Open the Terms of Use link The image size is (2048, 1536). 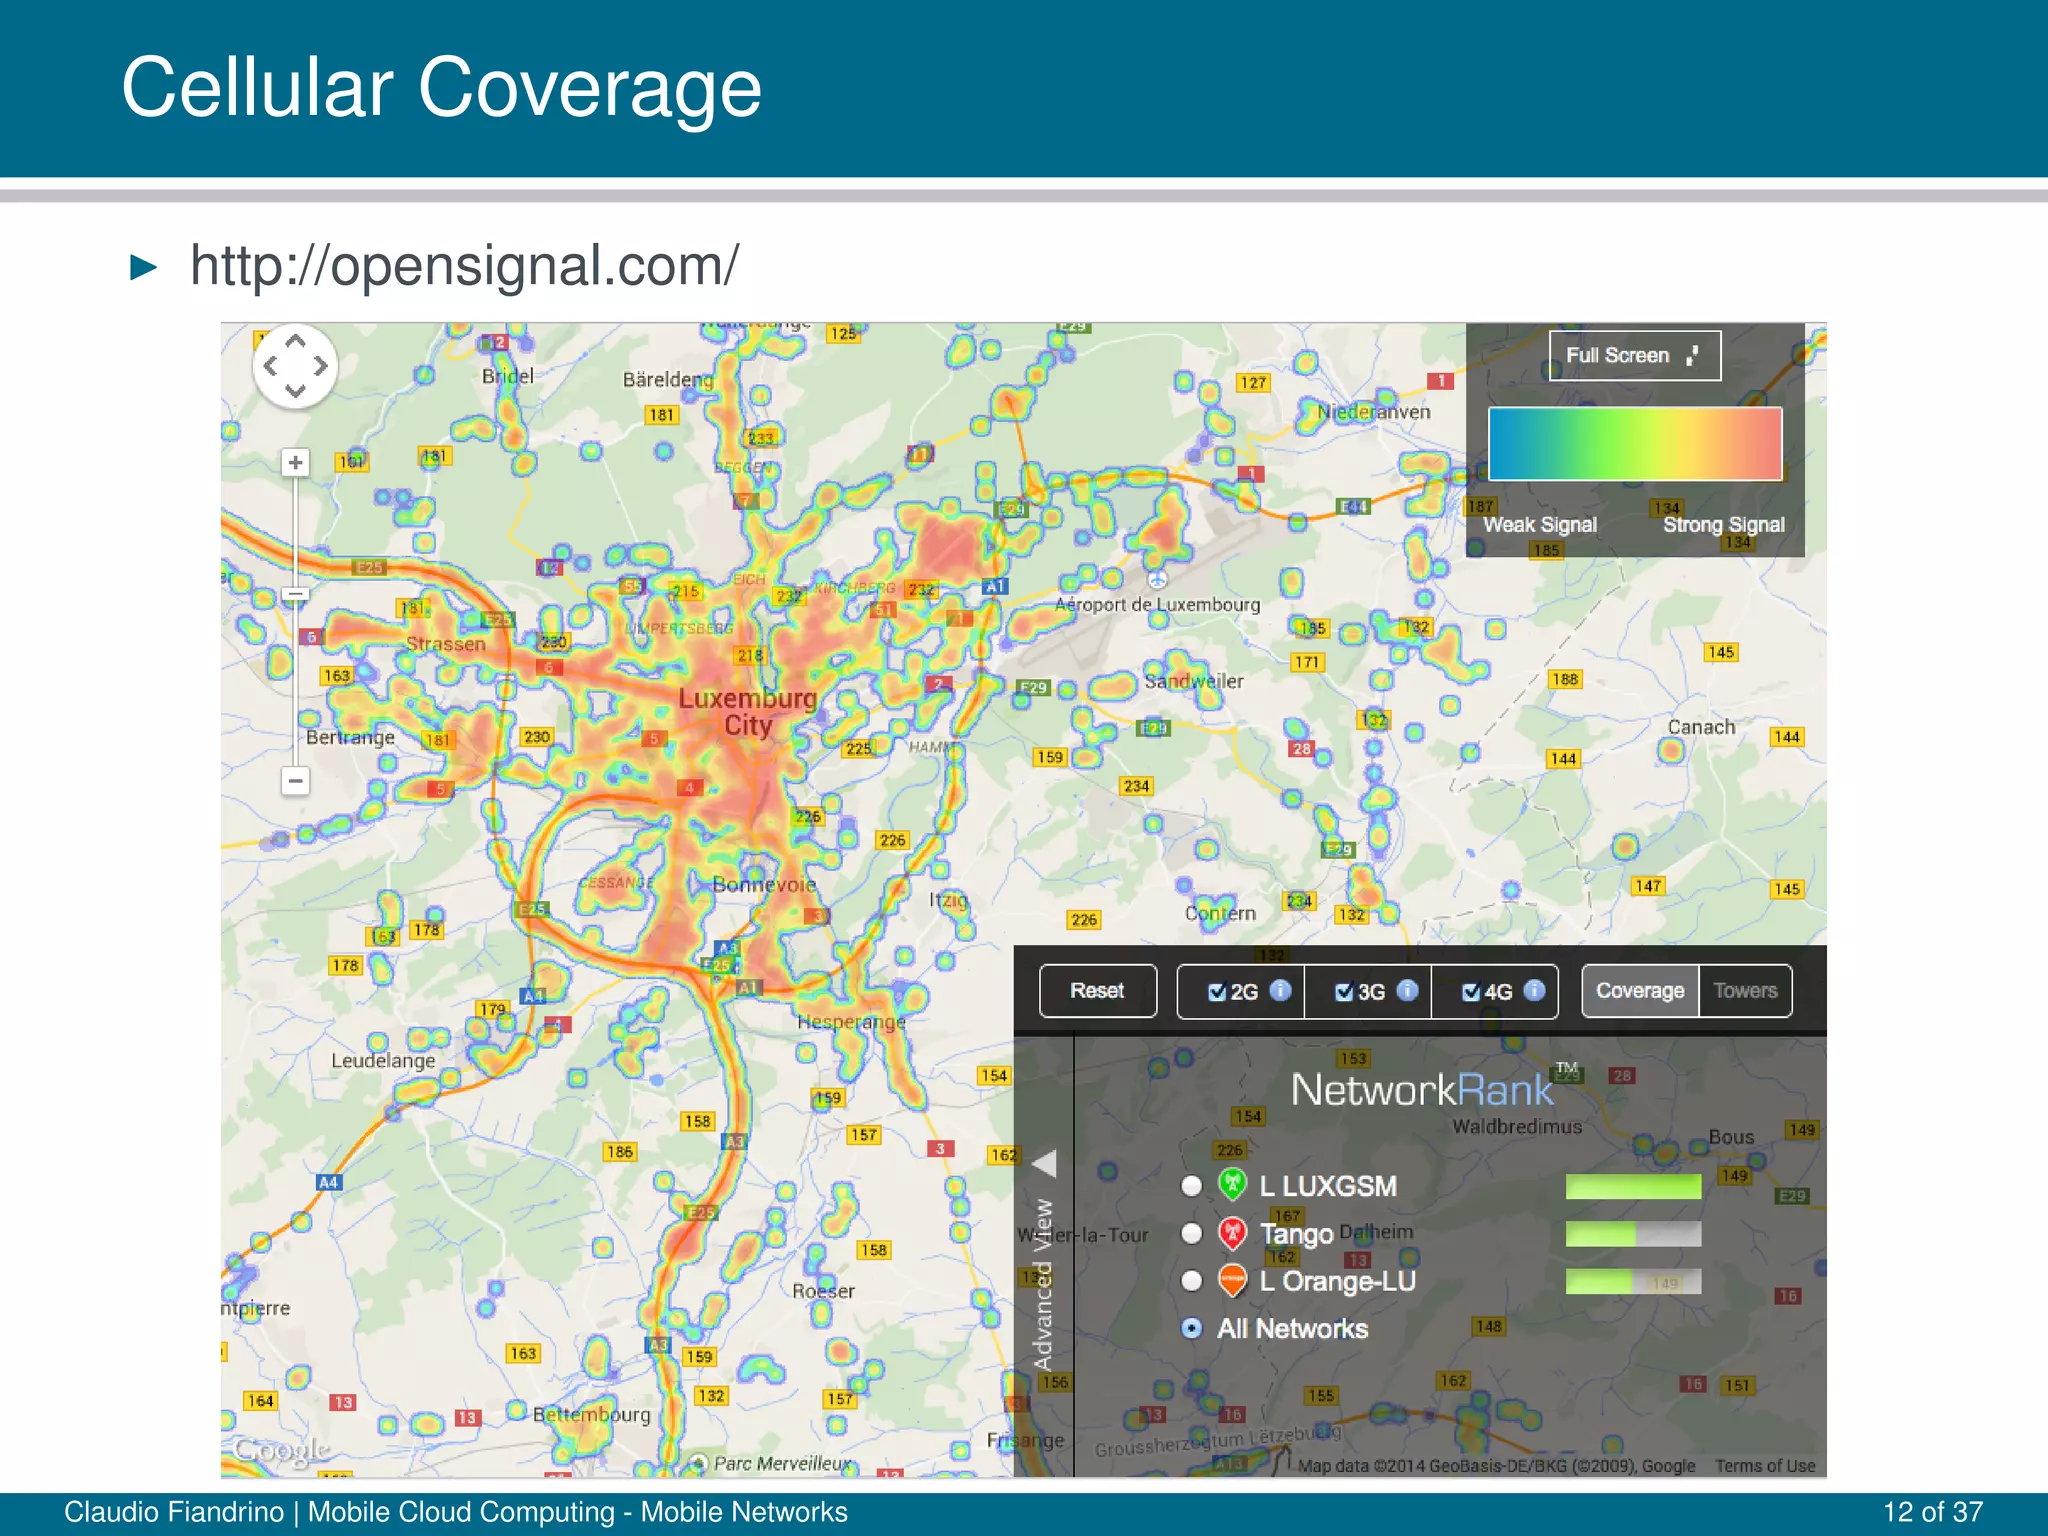click(x=1765, y=1466)
